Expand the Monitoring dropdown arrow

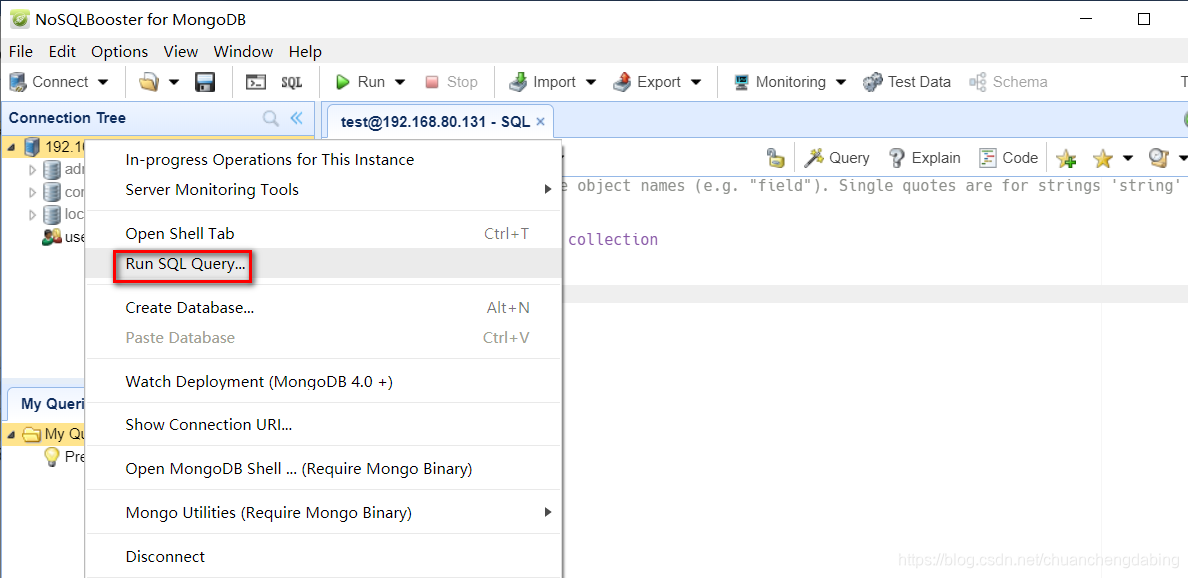coord(840,82)
